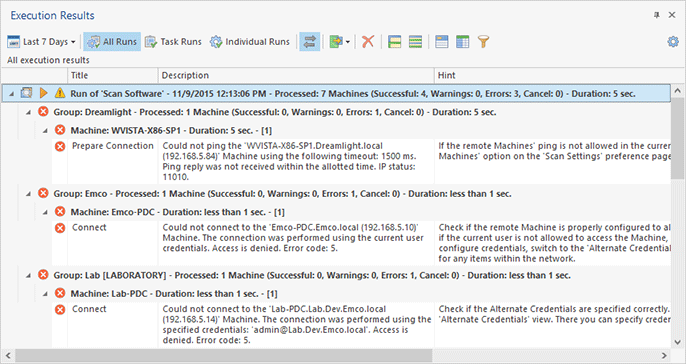Click the horizontal scrollbar right arrow
Screen dimensions: 686x364
coord(664,355)
